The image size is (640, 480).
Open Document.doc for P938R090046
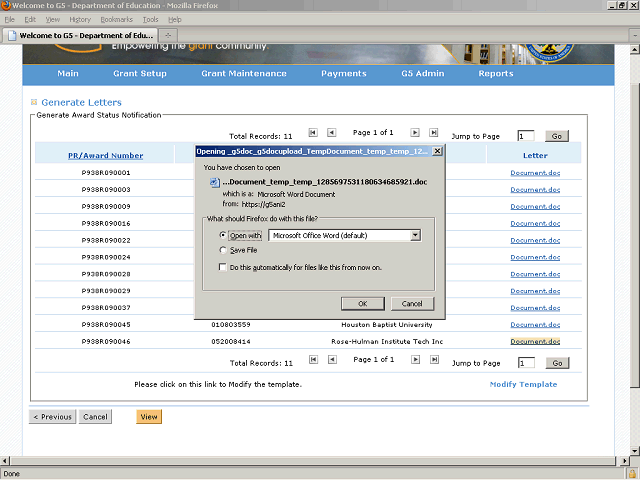(535, 342)
